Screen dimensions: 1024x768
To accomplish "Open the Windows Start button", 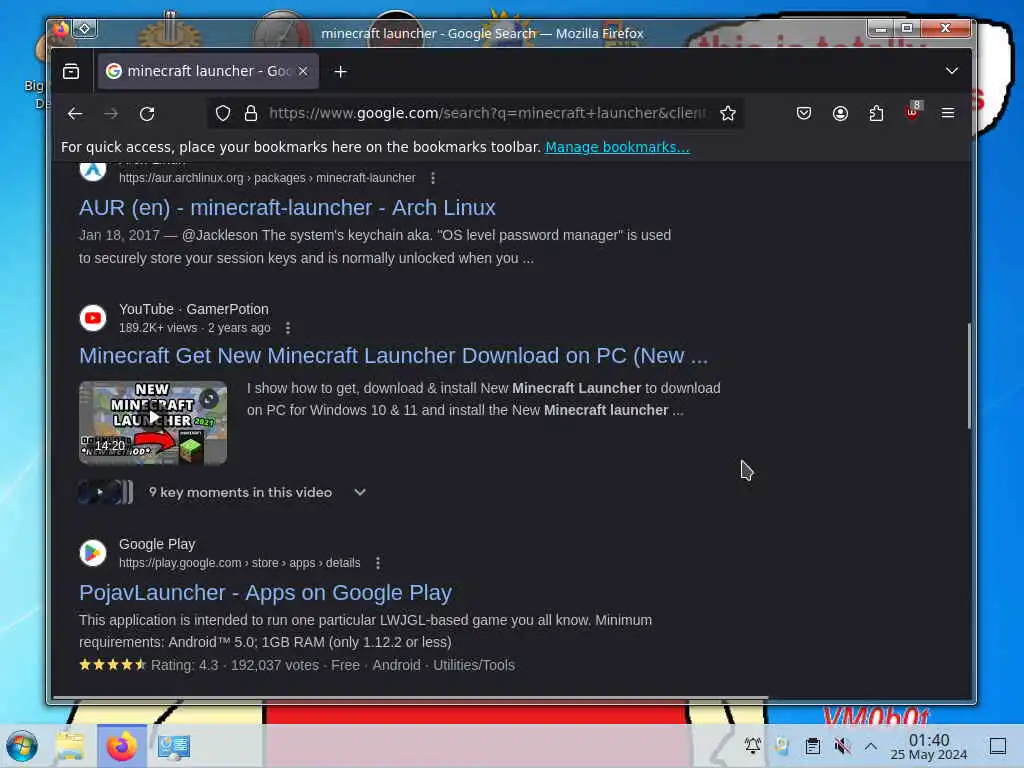I will 22,746.
